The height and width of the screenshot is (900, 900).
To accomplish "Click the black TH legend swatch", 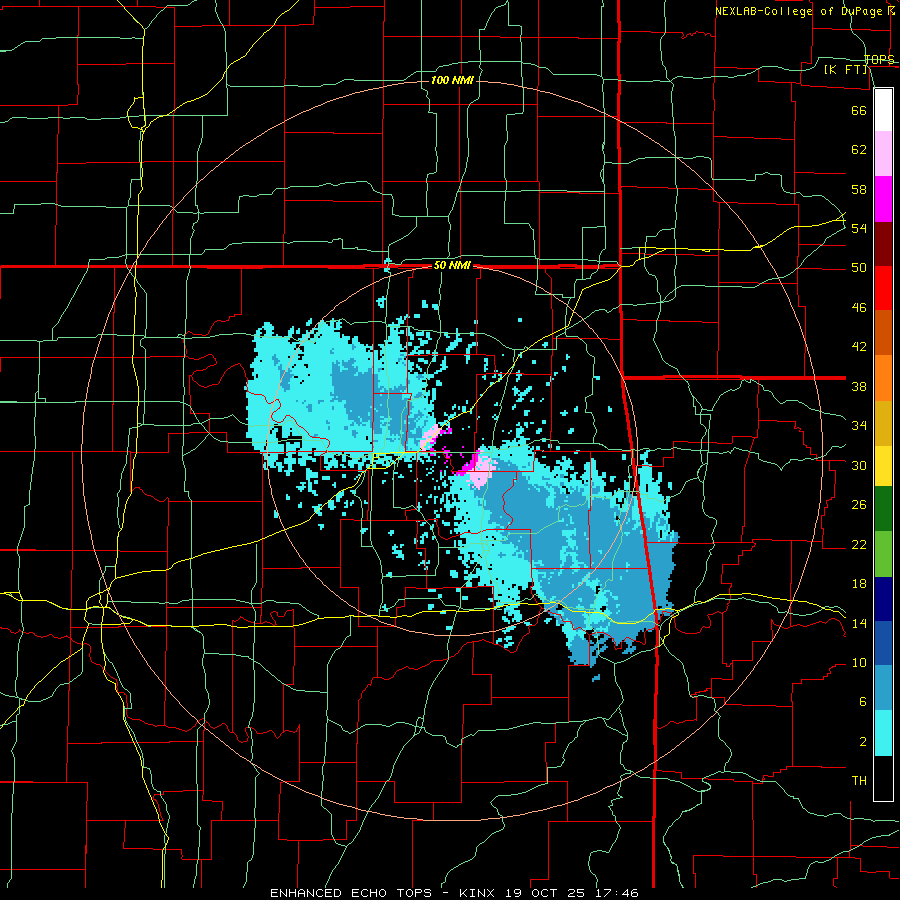I will point(883,778).
